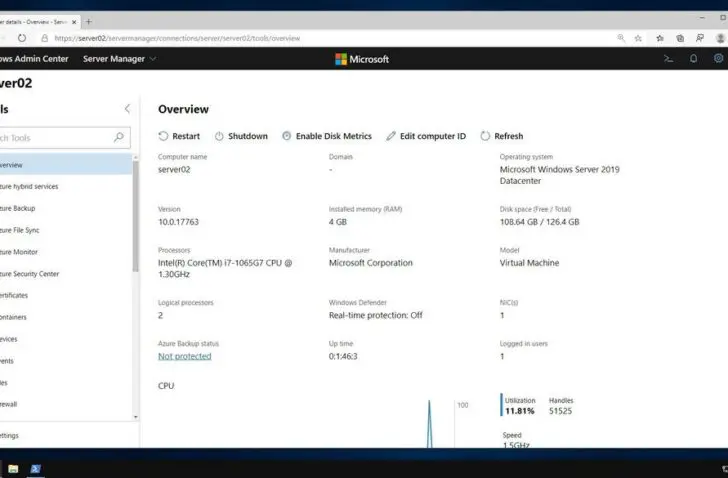Click the Restart server button
This screenshot has height=478, width=728.
pos(179,136)
